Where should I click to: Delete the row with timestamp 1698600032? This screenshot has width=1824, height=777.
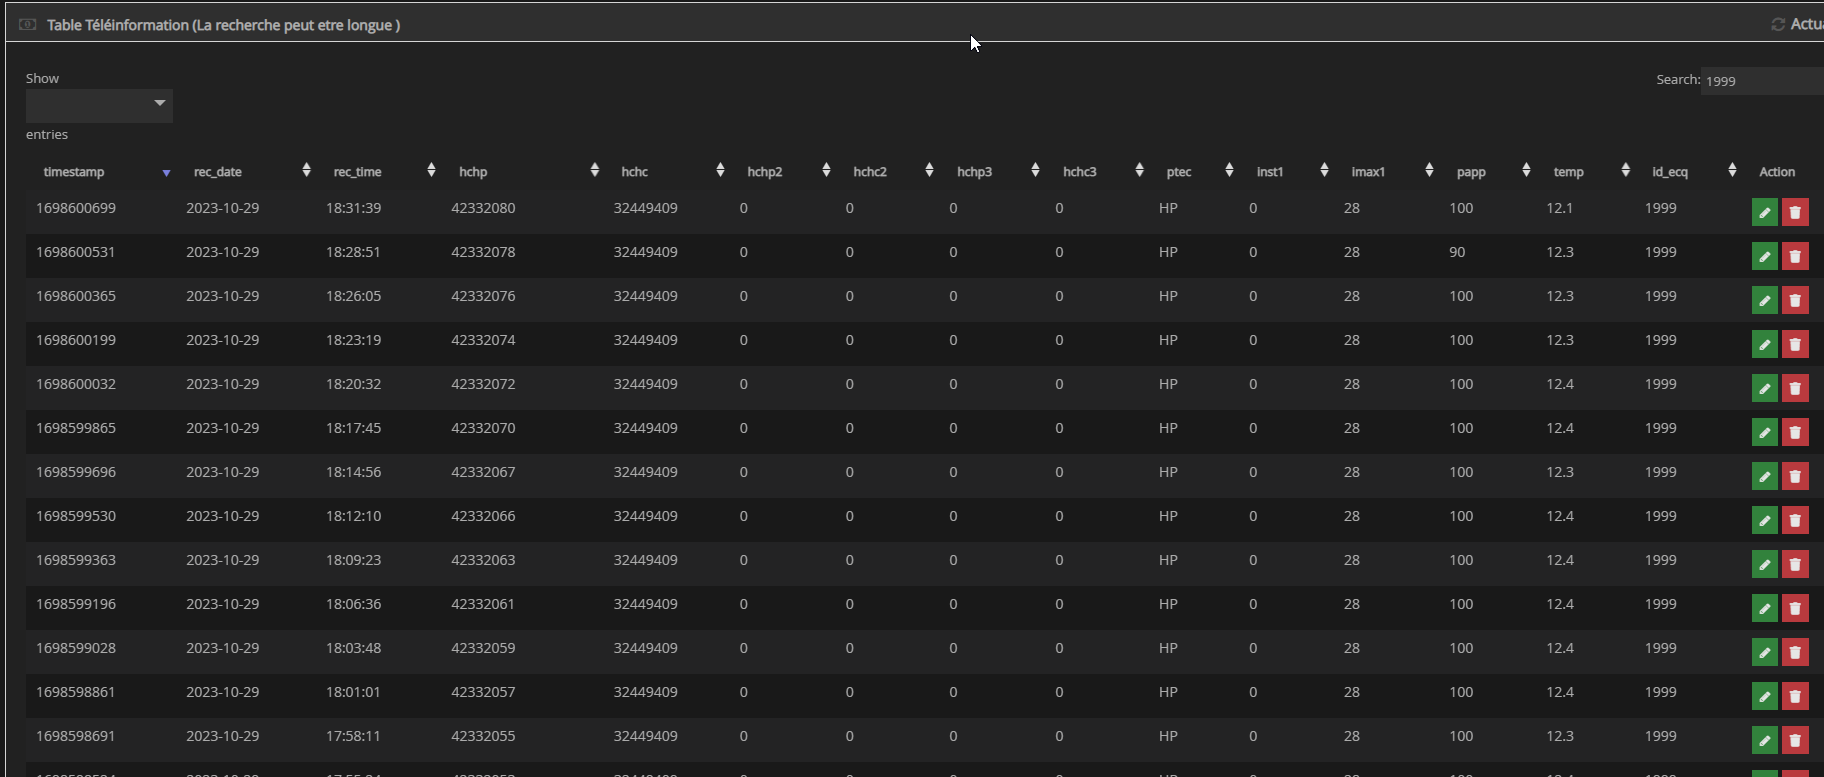tap(1795, 388)
